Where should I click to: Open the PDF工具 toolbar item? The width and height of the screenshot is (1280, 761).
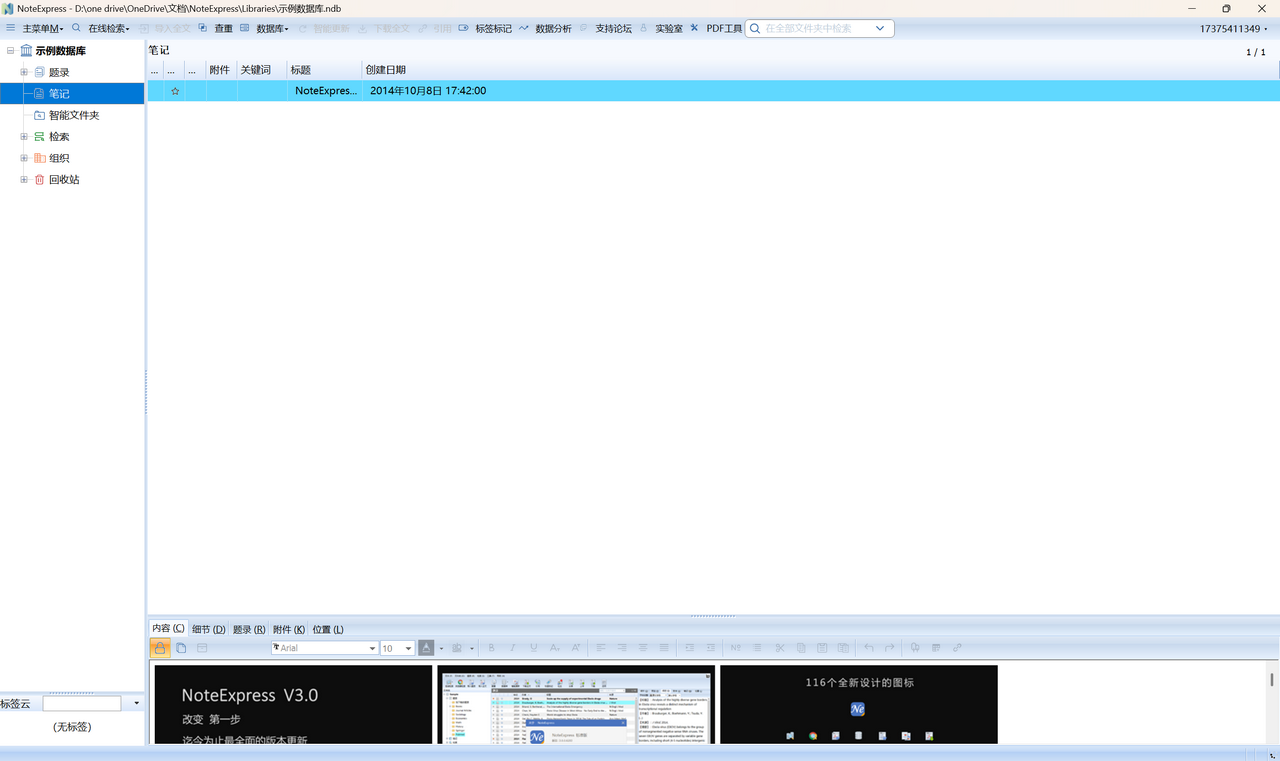point(723,28)
